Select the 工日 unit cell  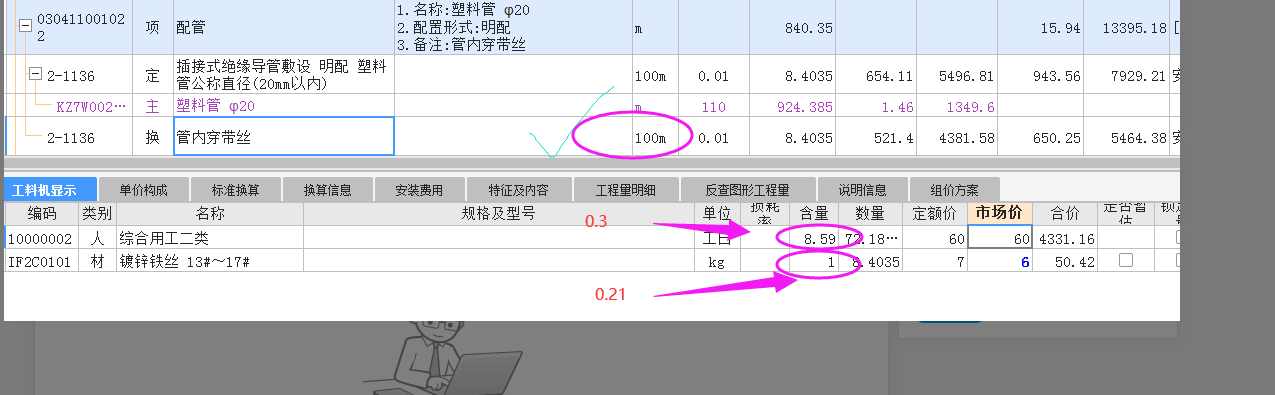pos(717,238)
